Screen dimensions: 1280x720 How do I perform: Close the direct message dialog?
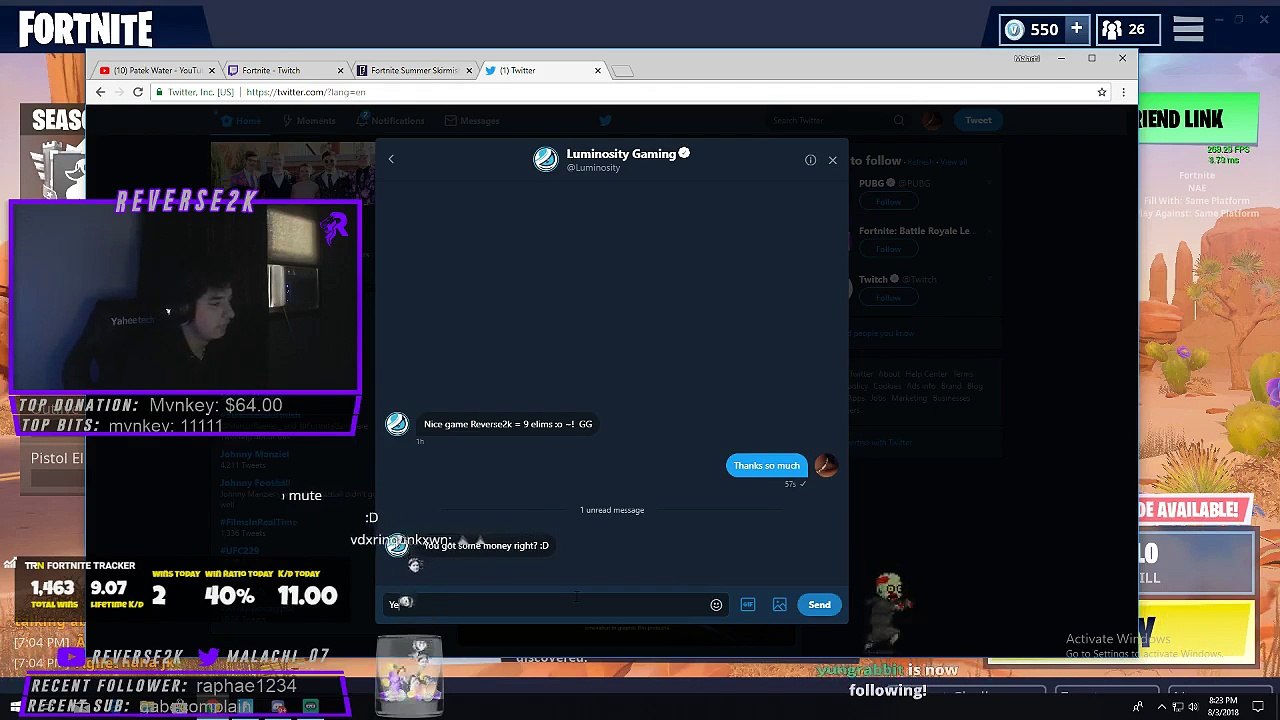coord(832,160)
